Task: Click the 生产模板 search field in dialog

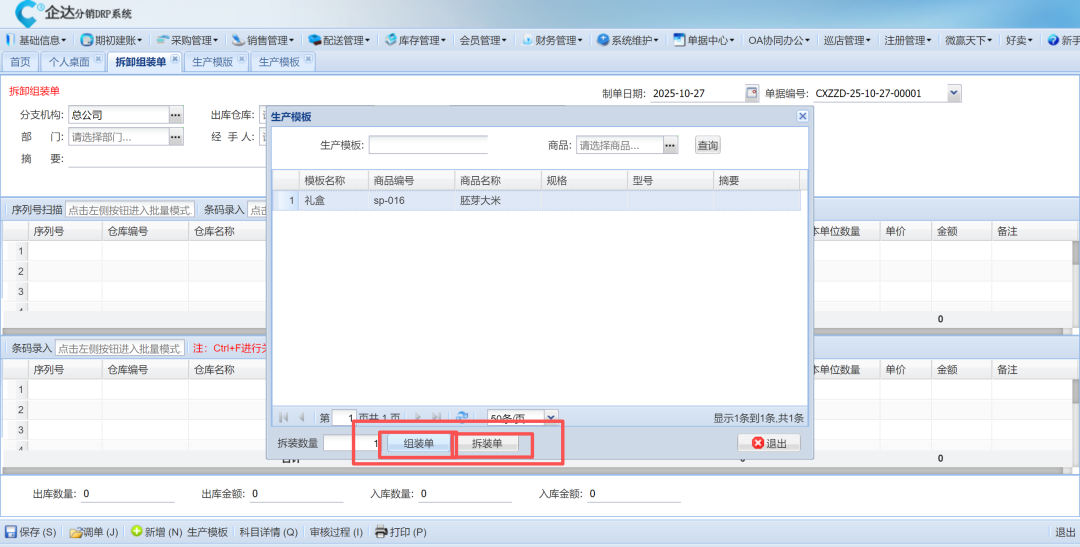Action: 428,145
